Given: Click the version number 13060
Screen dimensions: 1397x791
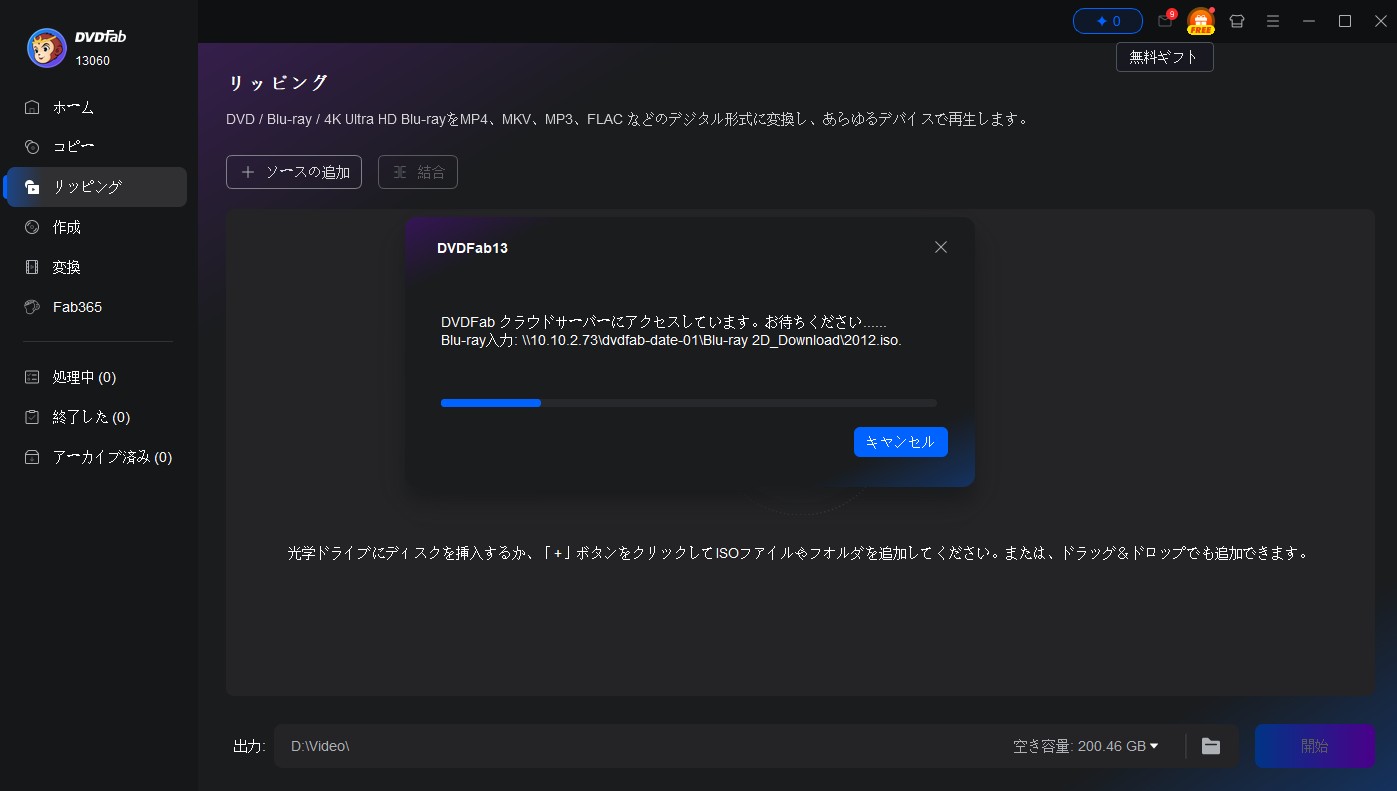Looking at the screenshot, I should (x=93, y=60).
